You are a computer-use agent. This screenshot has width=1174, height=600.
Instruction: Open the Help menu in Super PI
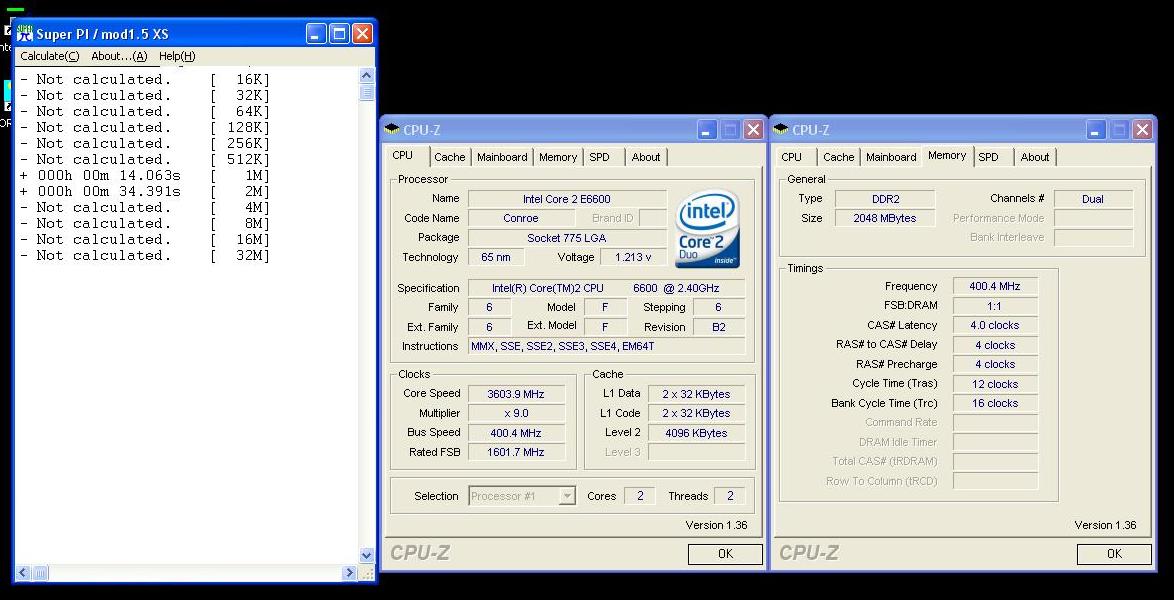pyautogui.click(x=177, y=56)
